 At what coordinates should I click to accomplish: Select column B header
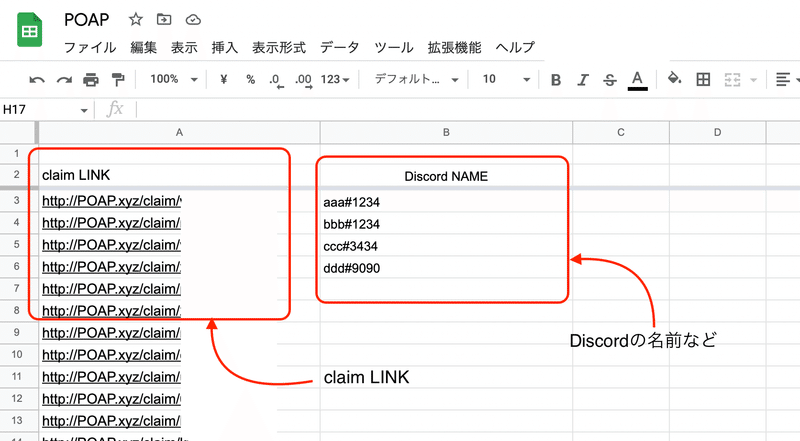click(446, 133)
